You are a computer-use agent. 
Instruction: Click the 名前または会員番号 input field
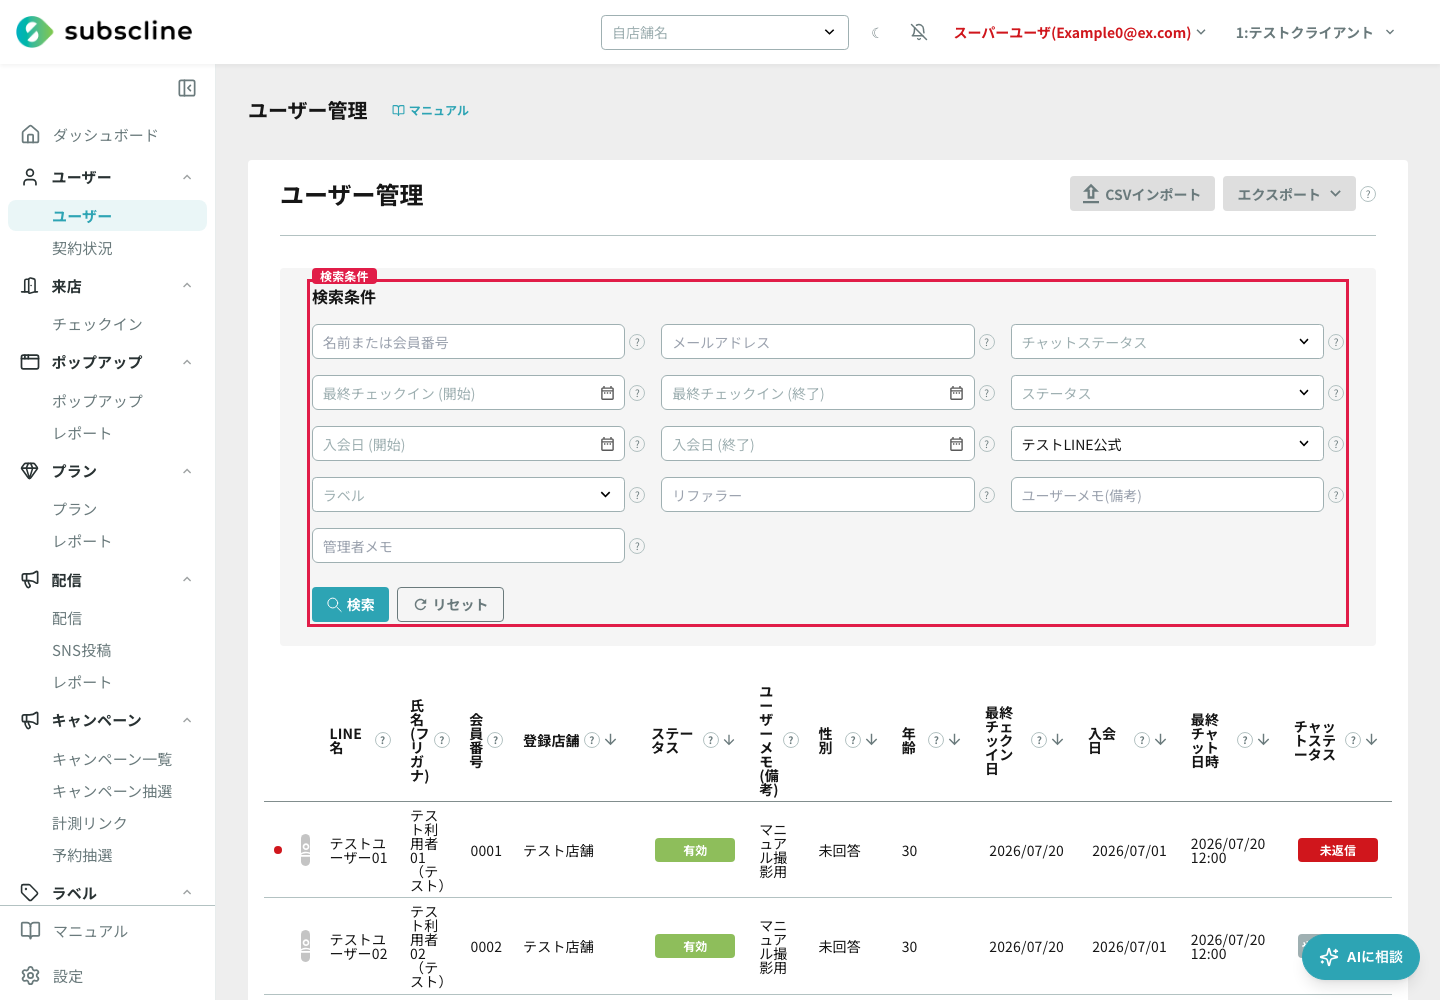[468, 342]
